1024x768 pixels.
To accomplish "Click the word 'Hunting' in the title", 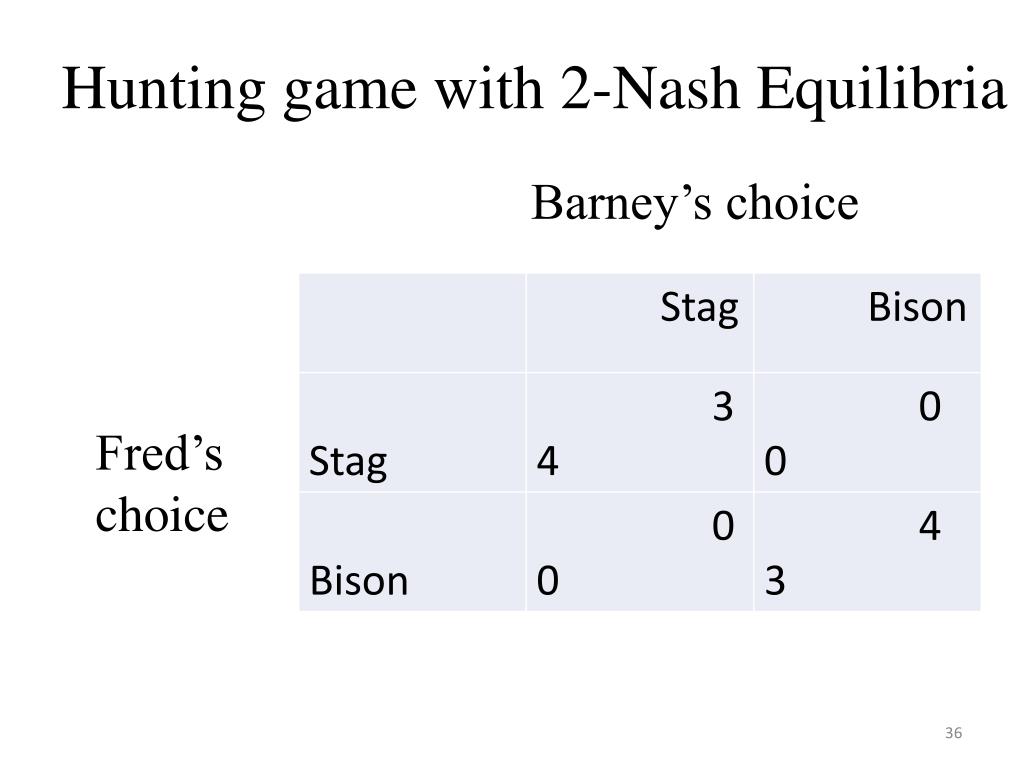I will tap(164, 90).
